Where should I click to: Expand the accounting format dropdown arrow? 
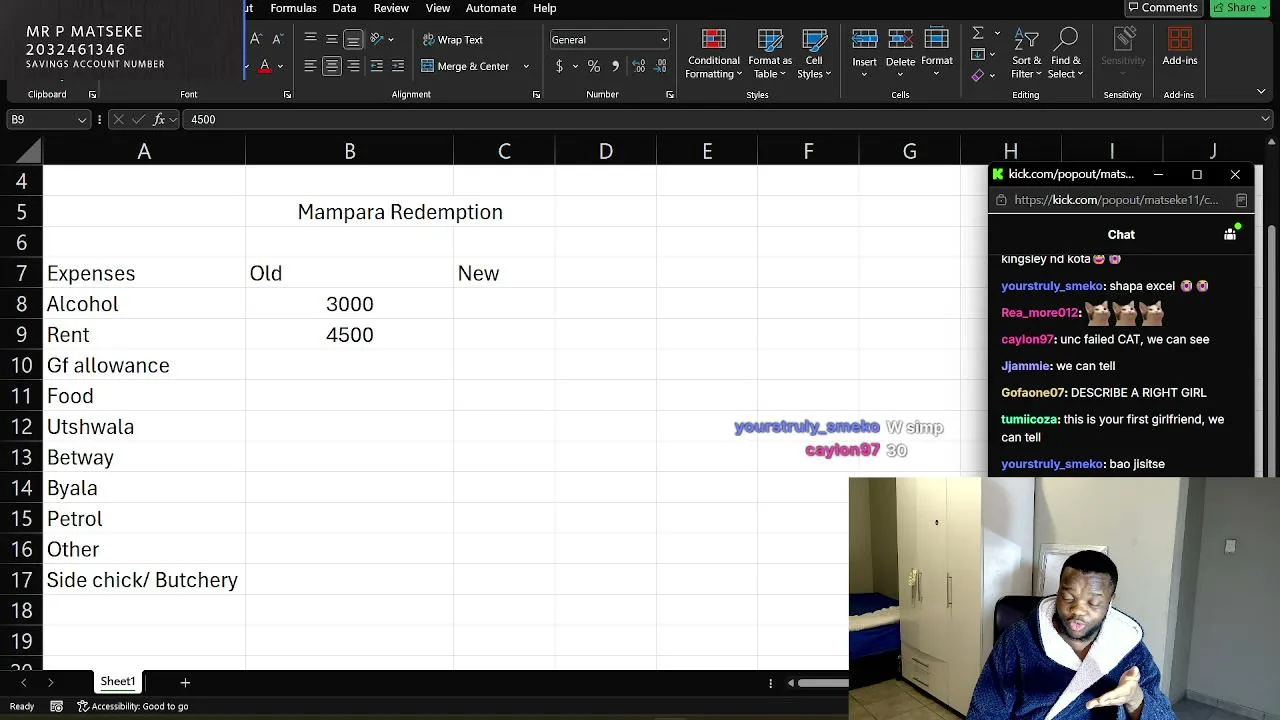click(x=575, y=66)
